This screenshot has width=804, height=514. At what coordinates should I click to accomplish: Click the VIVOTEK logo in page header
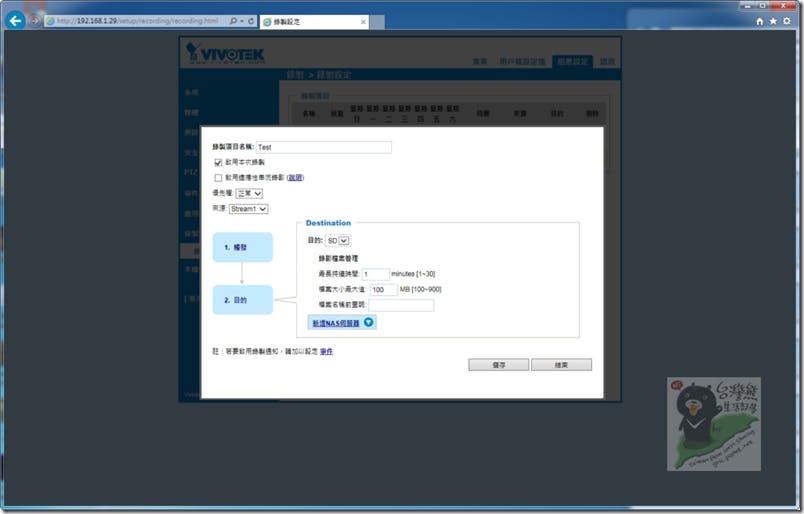click(x=225, y=53)
